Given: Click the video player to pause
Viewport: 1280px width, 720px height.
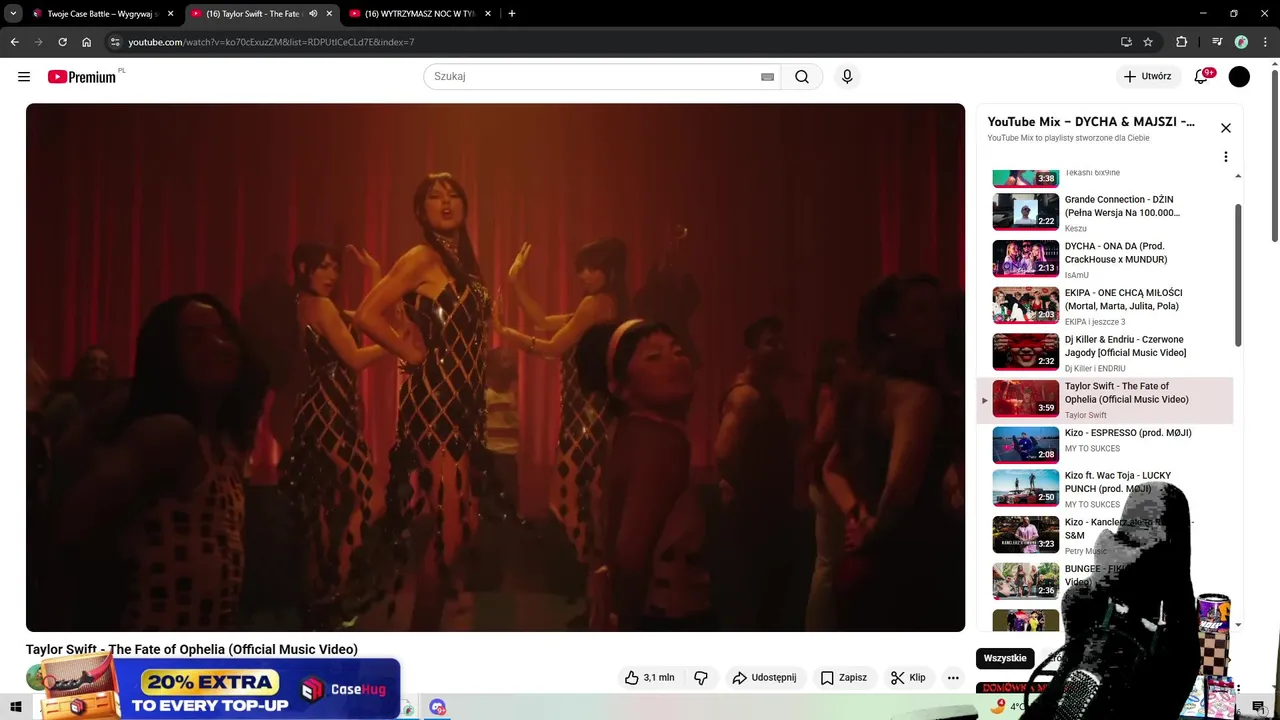Looking at the screenshot, I should [495, 367].
